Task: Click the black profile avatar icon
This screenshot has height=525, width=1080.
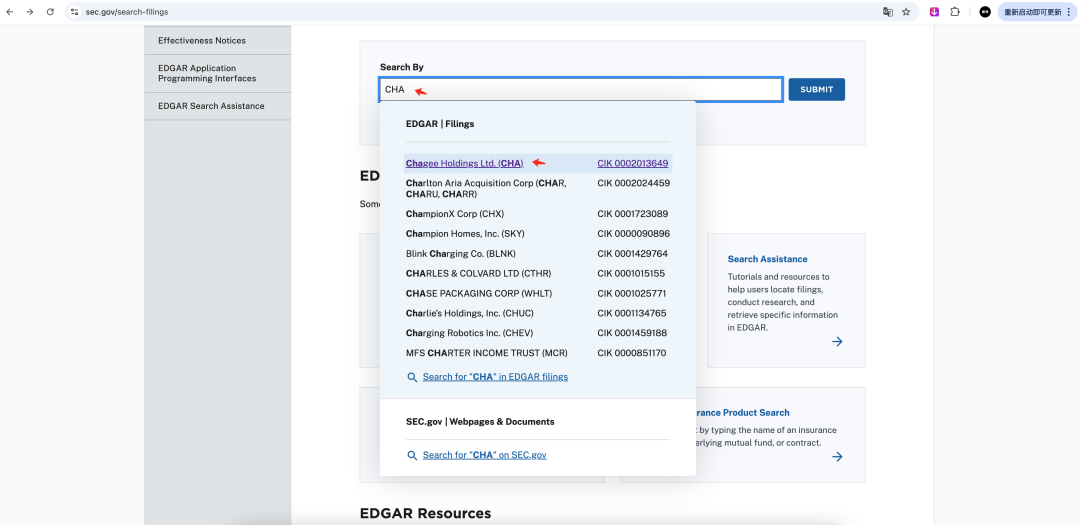Action: click(x=985, y=12)
